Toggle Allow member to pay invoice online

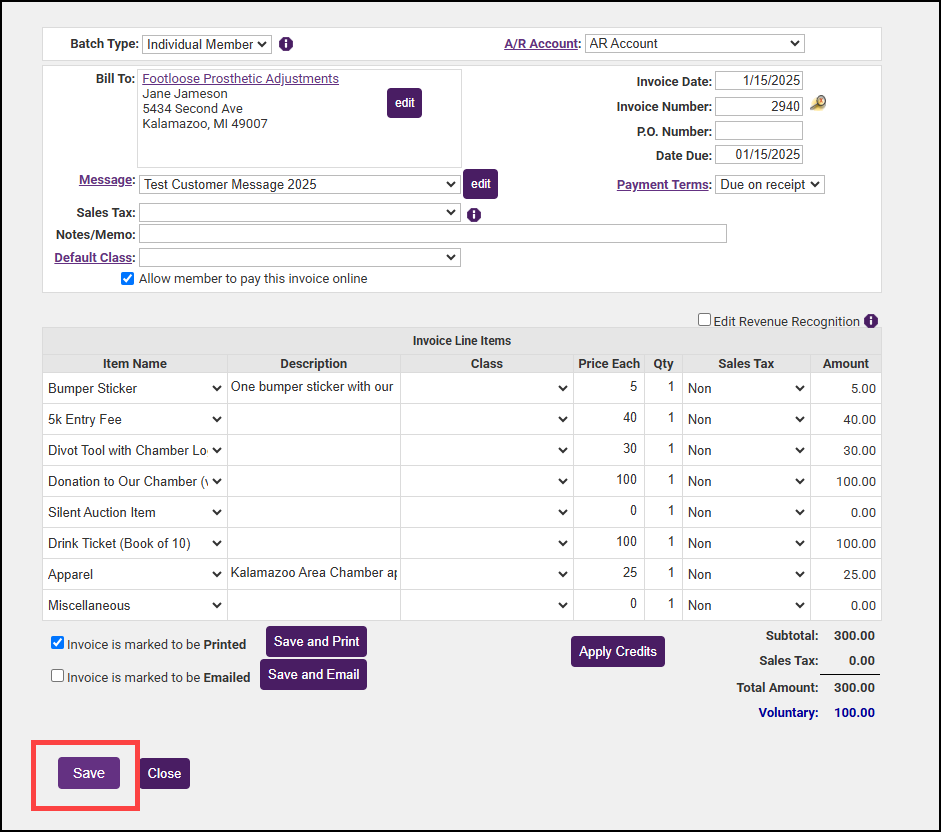[x=127, y=279]
